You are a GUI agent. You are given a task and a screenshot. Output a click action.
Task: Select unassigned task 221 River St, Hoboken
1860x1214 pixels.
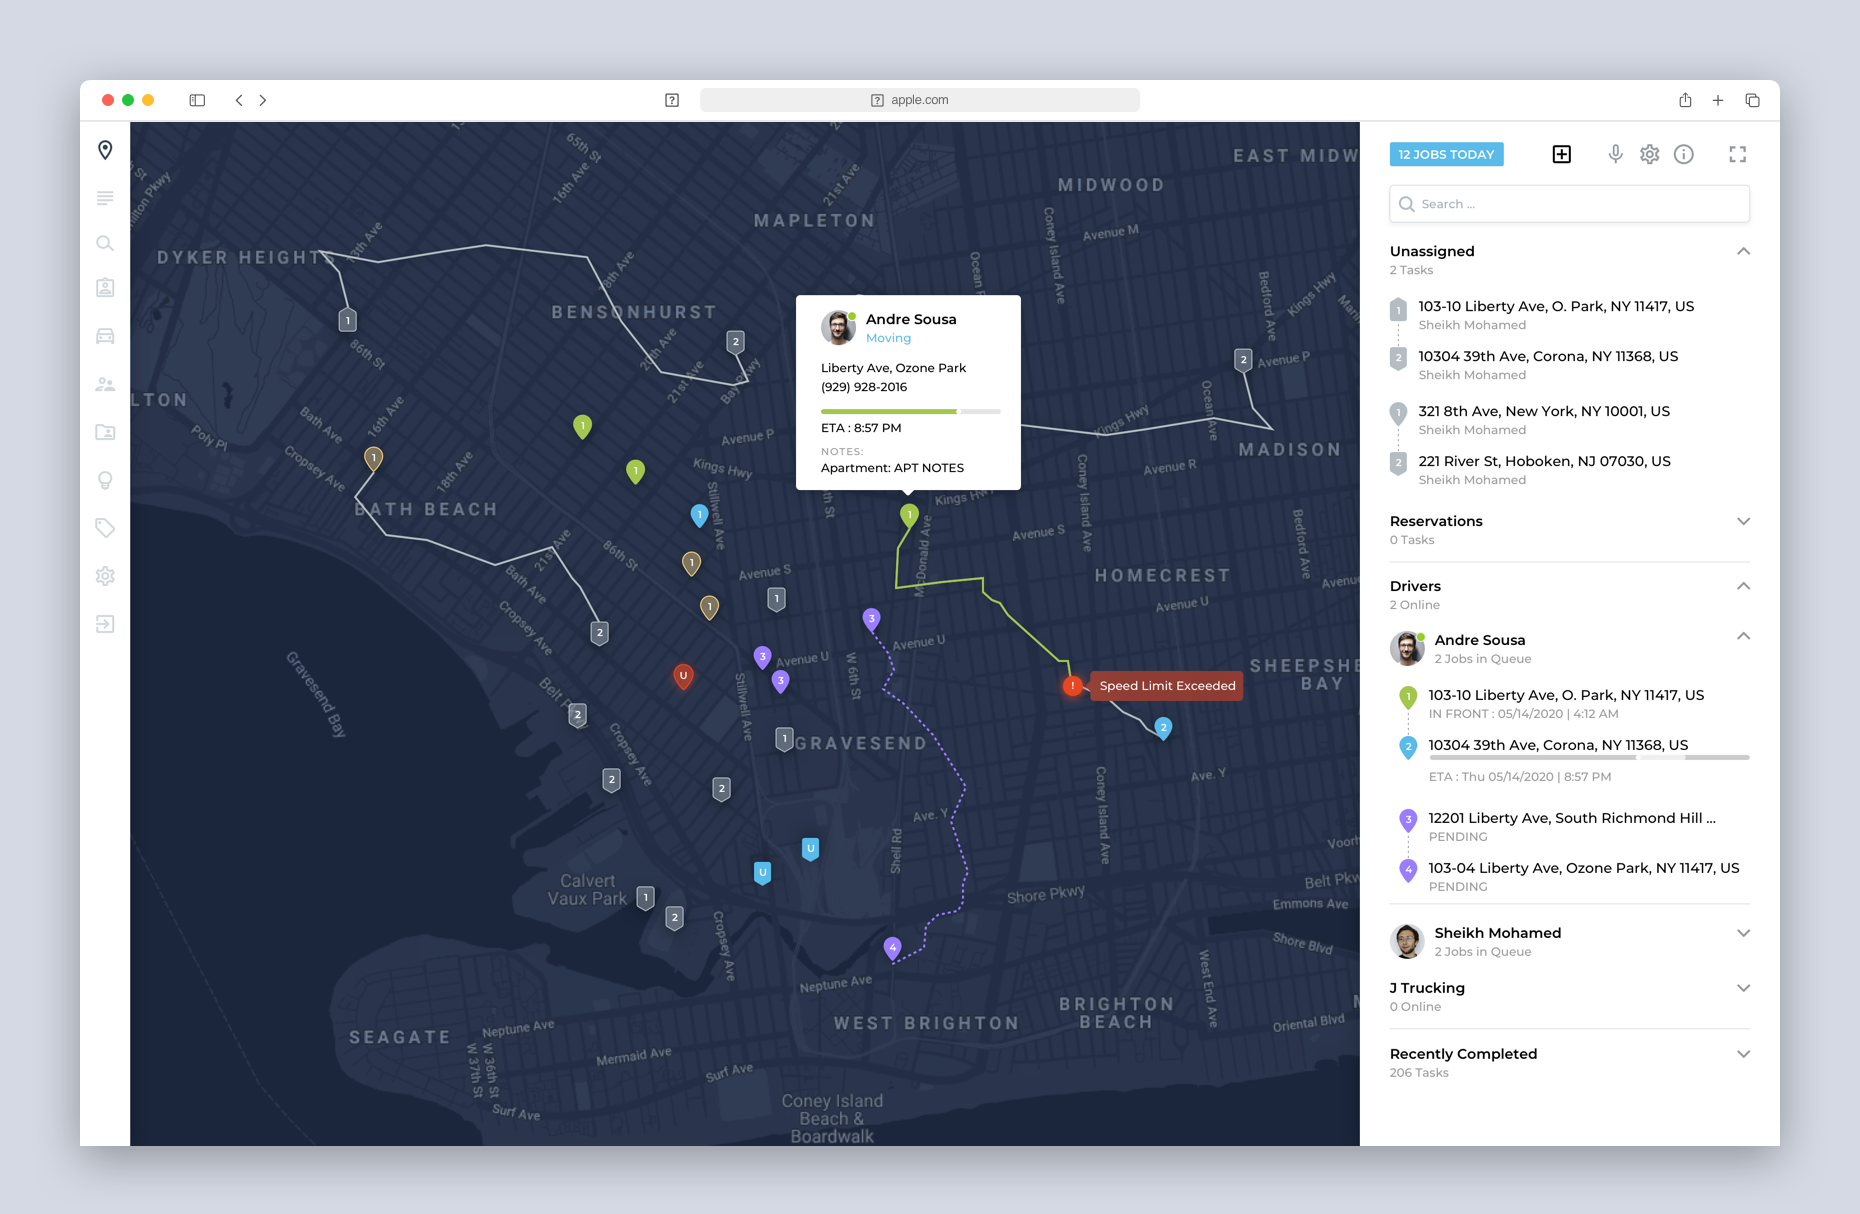(1544, 461)
